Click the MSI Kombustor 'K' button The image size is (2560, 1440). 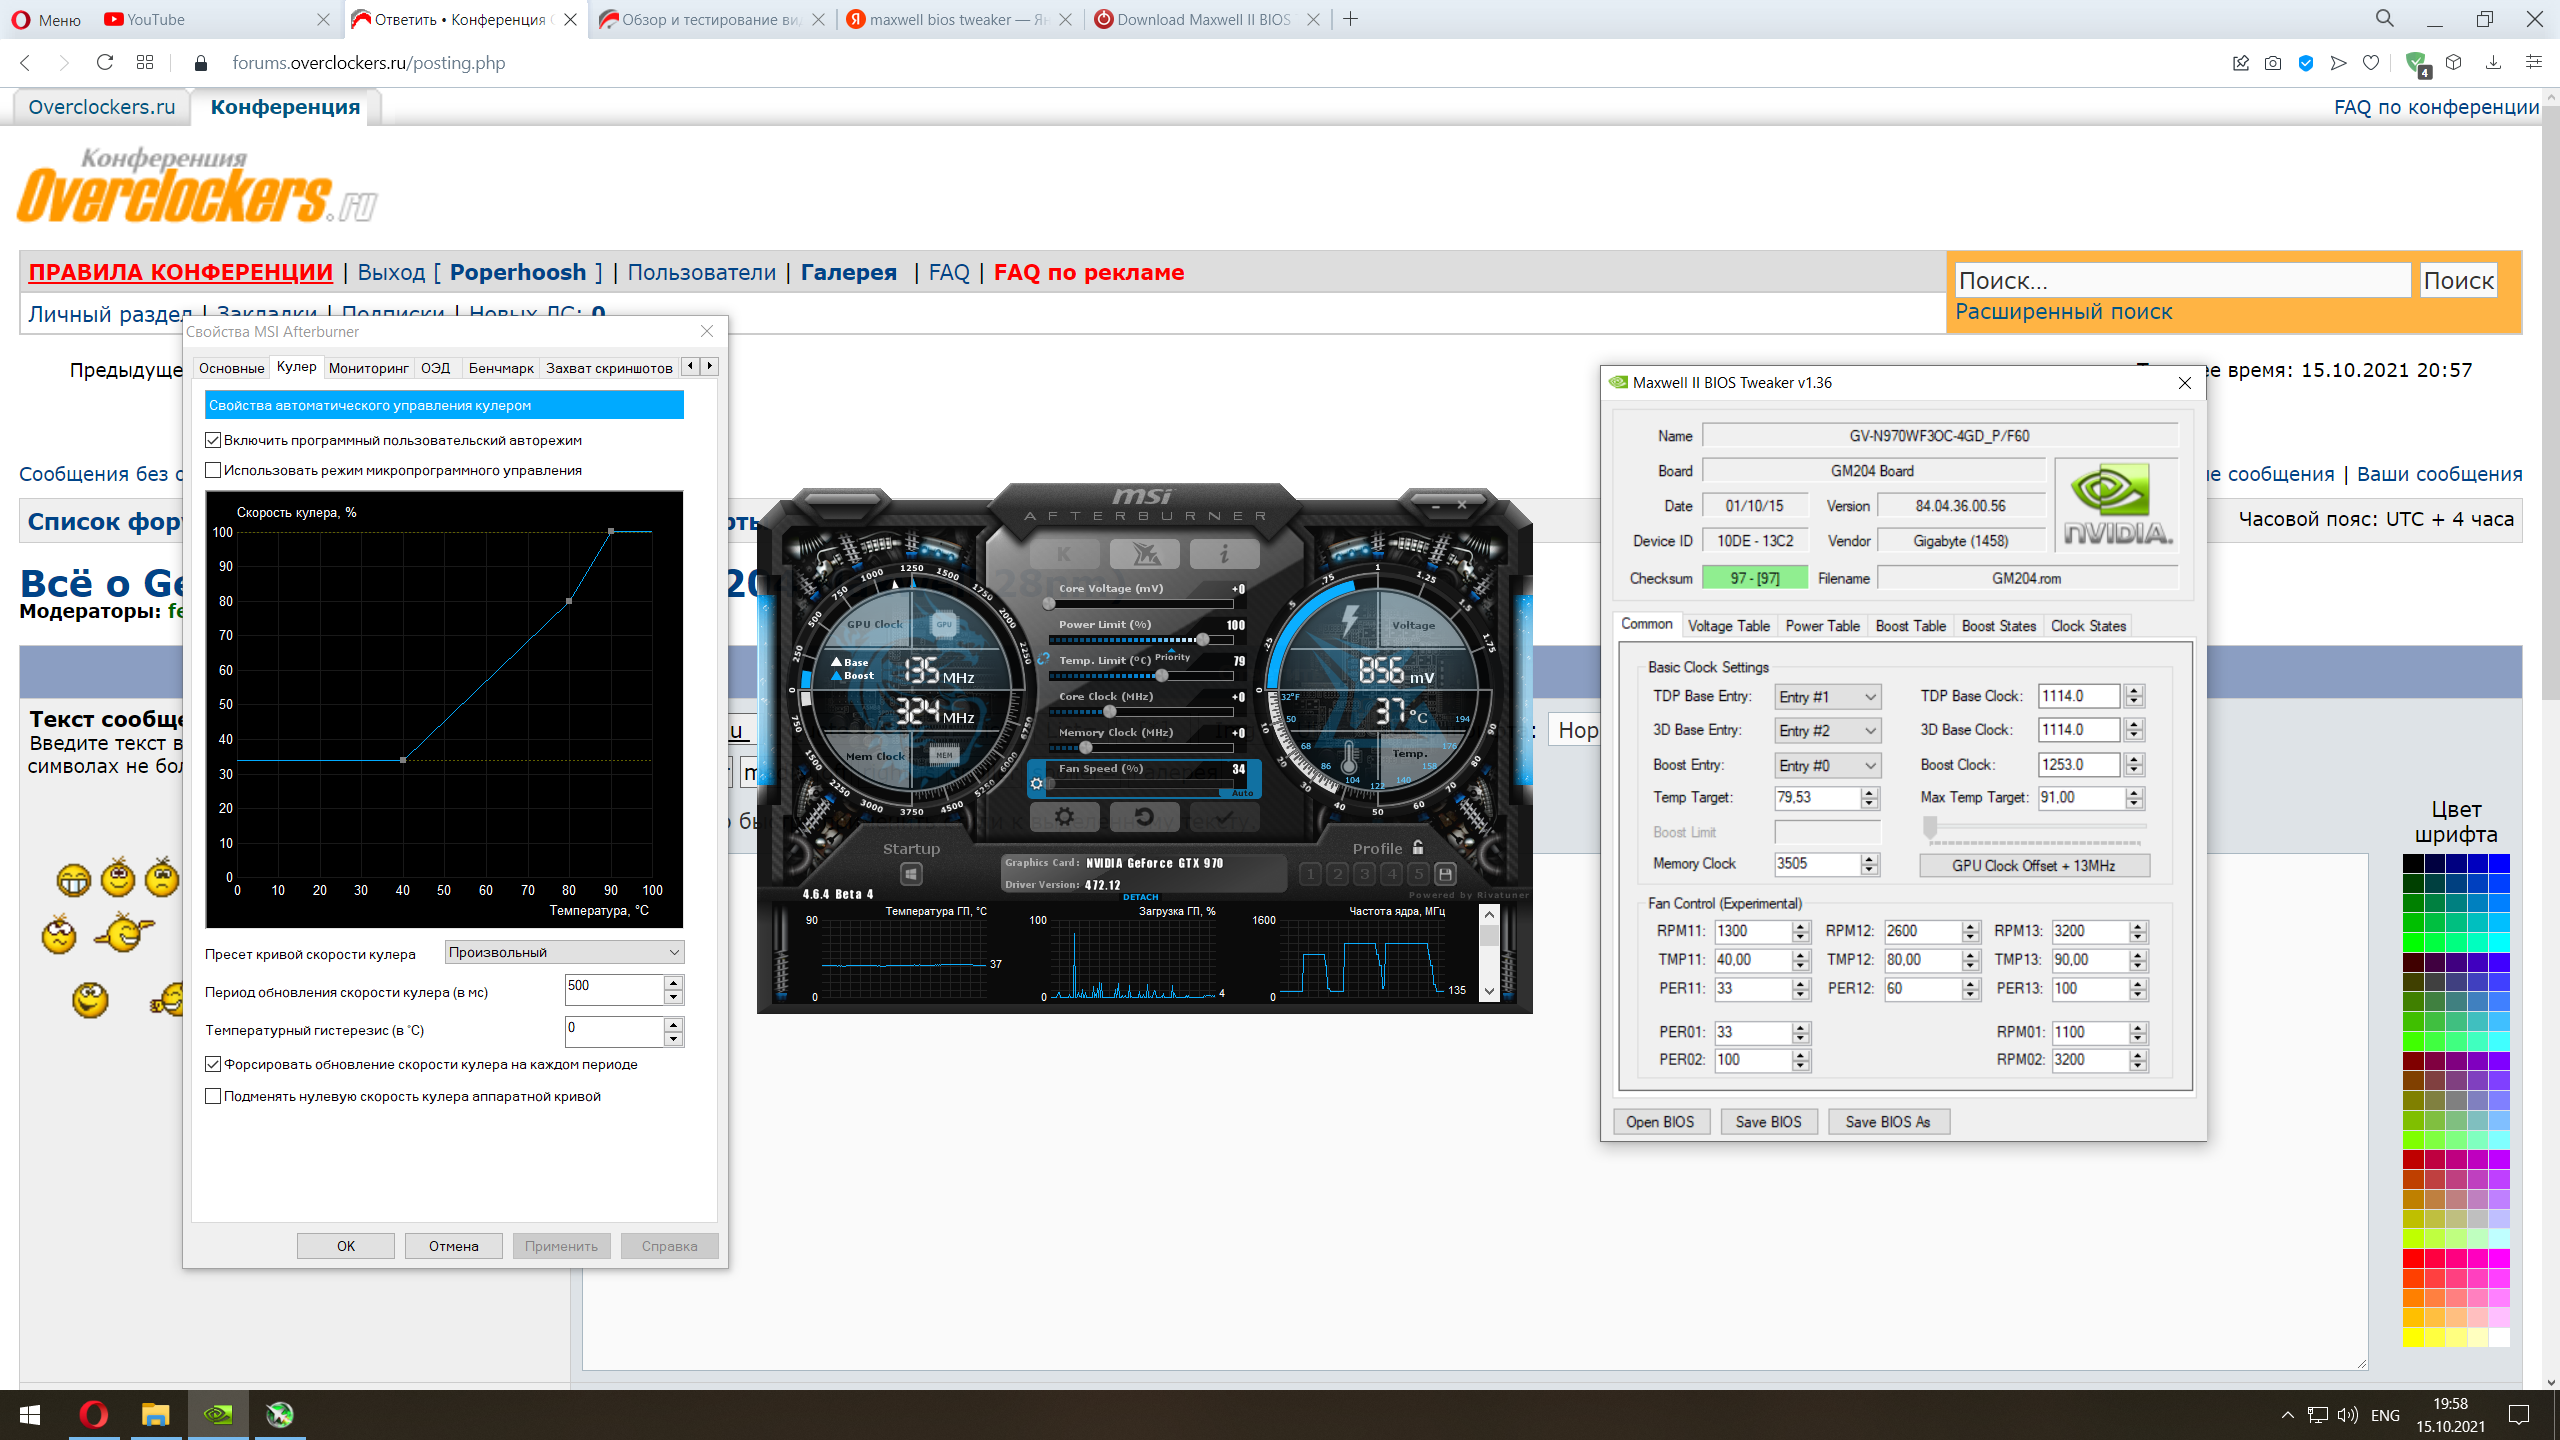coord(1064,553)
